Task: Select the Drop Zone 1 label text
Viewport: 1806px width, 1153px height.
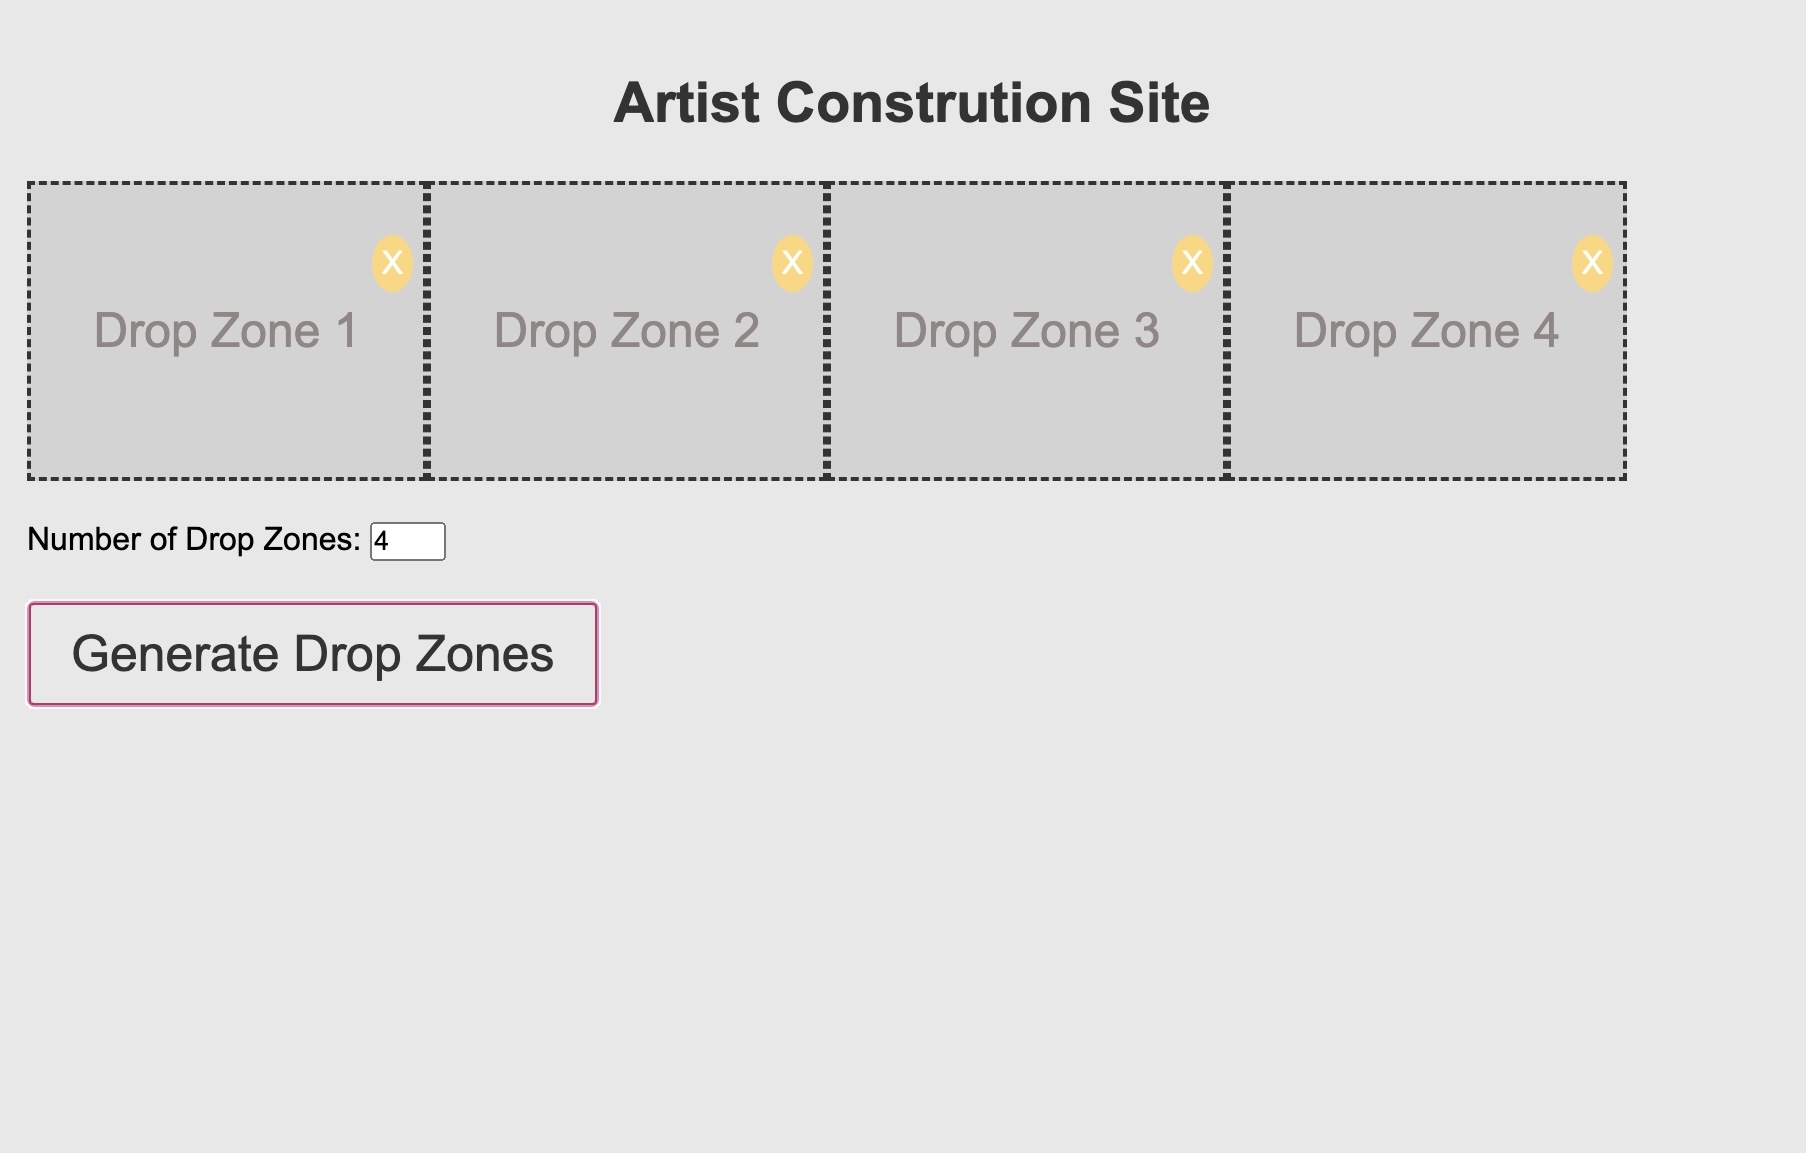Action: [226, 331]
